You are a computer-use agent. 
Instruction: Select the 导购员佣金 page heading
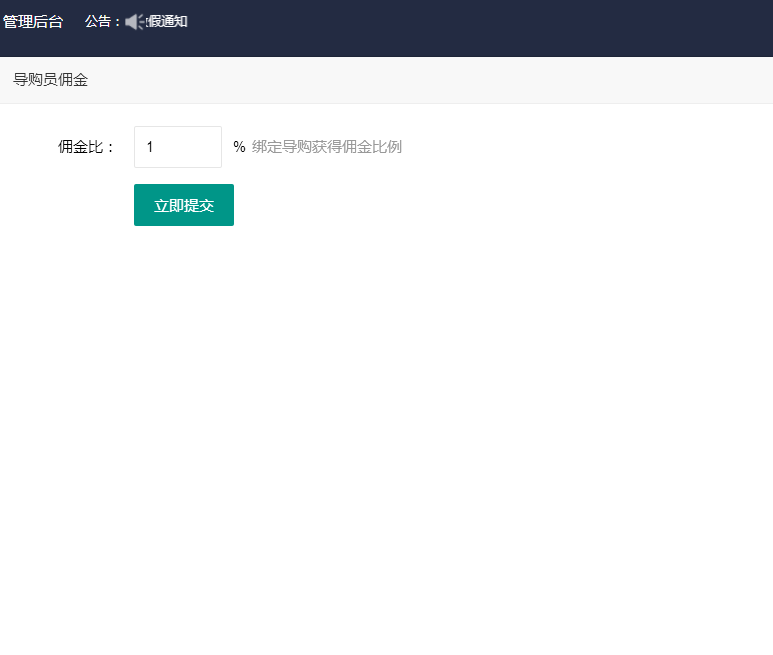[x=50, y=79]
